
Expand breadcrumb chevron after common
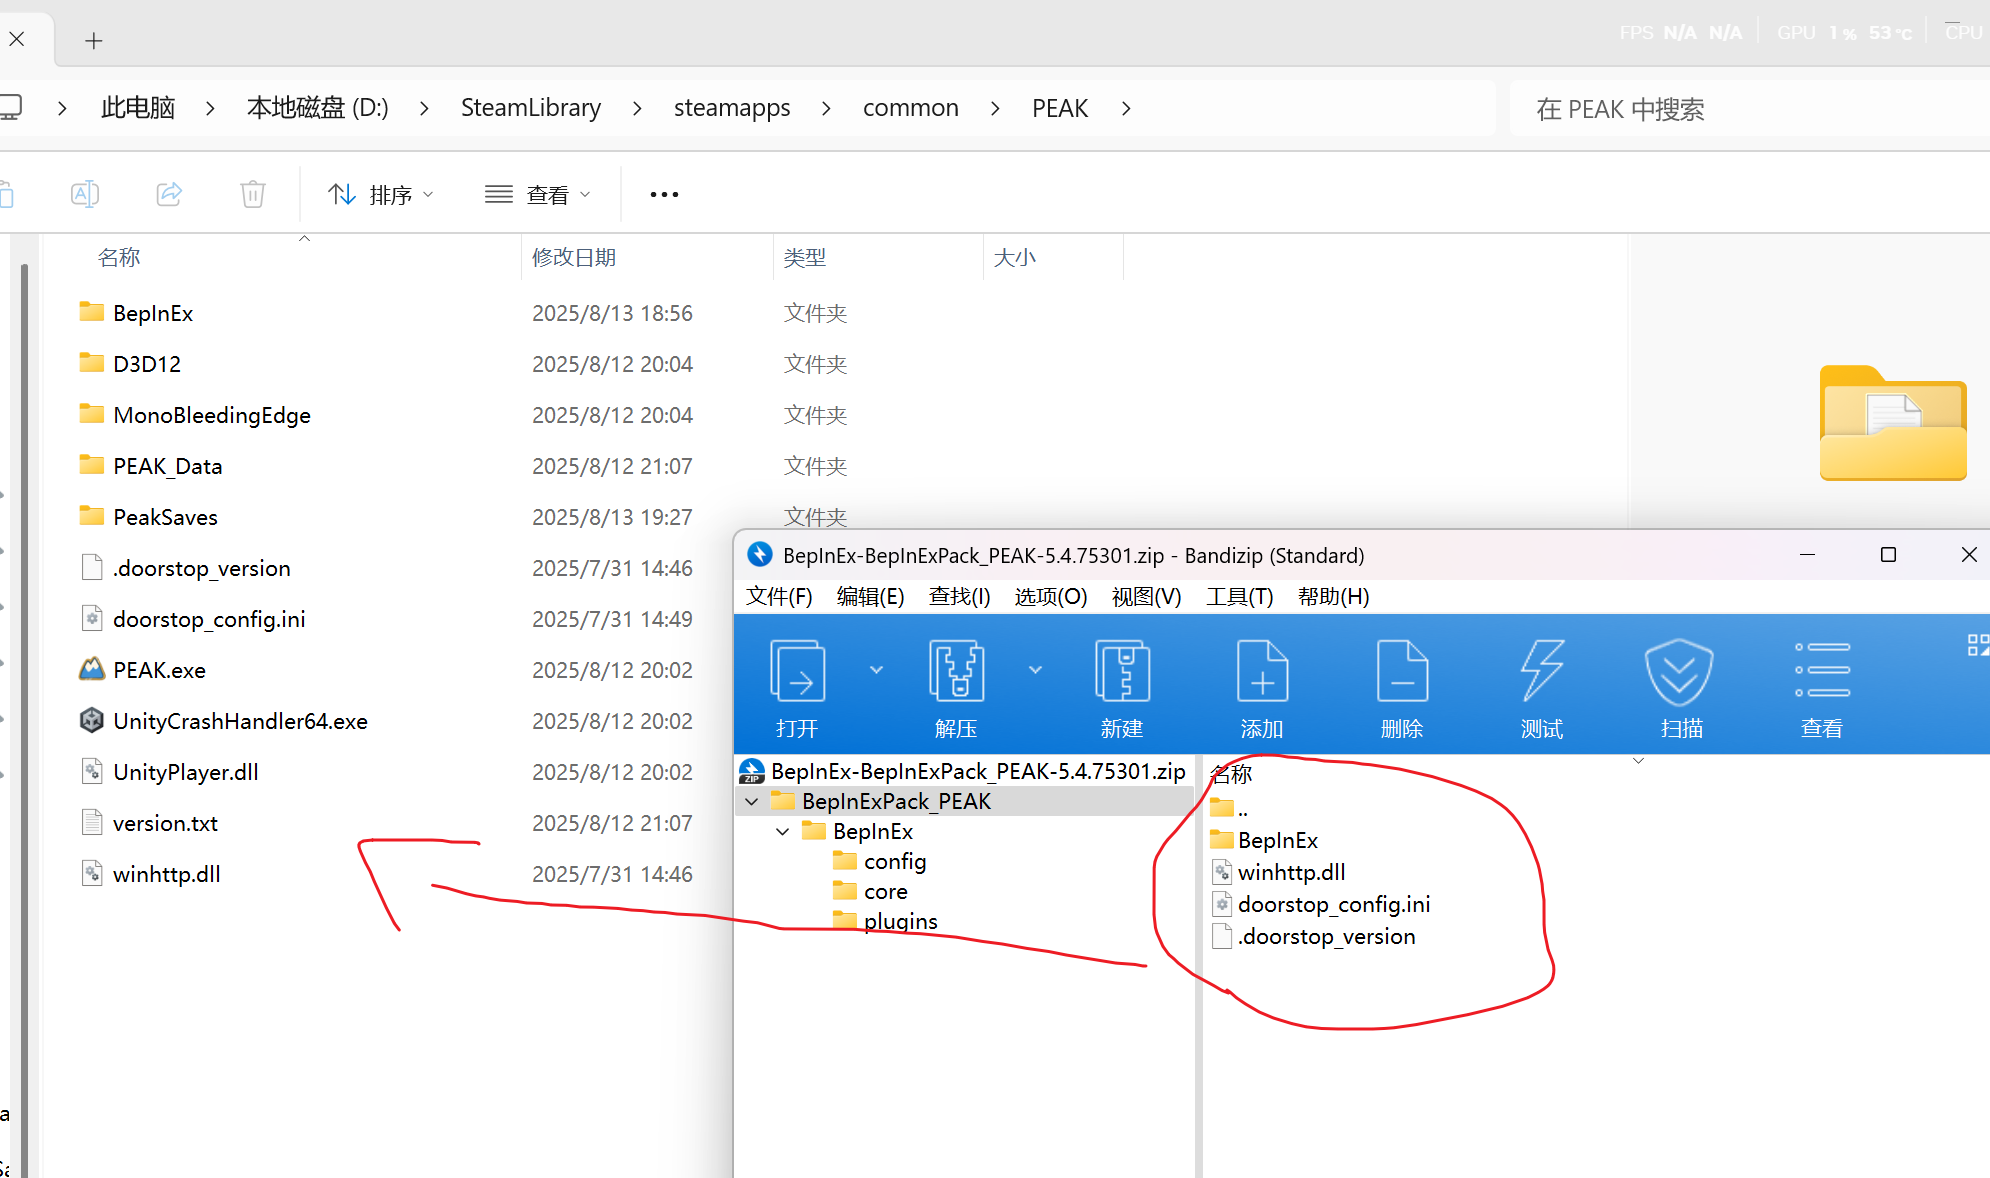(x=994, y=108)
